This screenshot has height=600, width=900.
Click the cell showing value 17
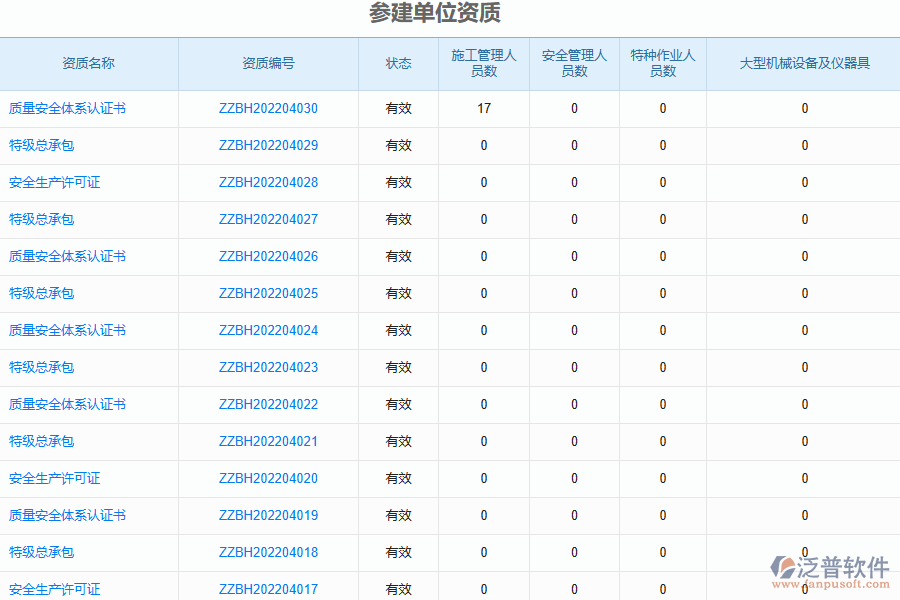(484, 109)
